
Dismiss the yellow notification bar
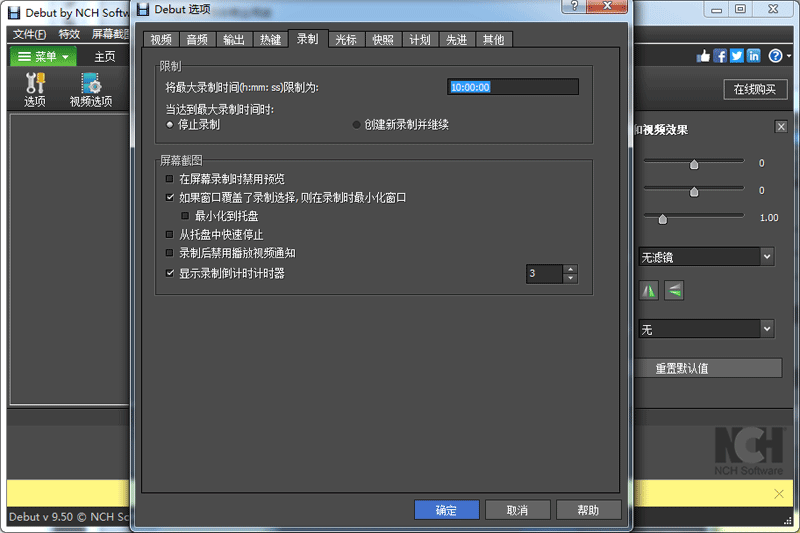779,493
